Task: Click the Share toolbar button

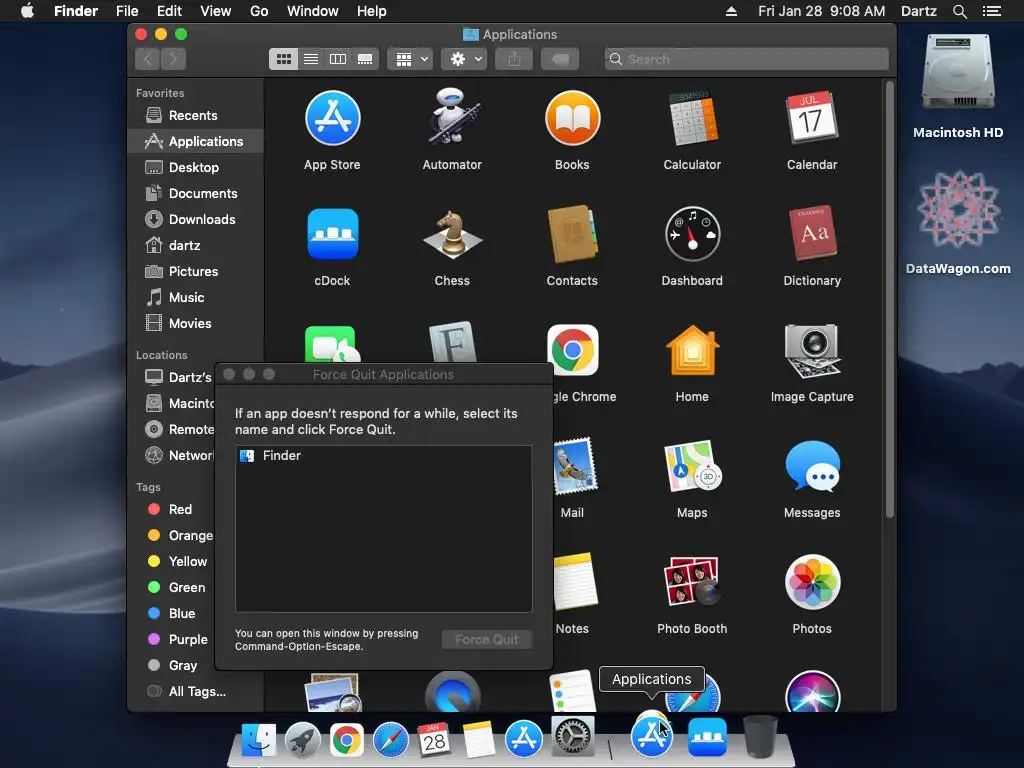Action: tap(515, 59)
